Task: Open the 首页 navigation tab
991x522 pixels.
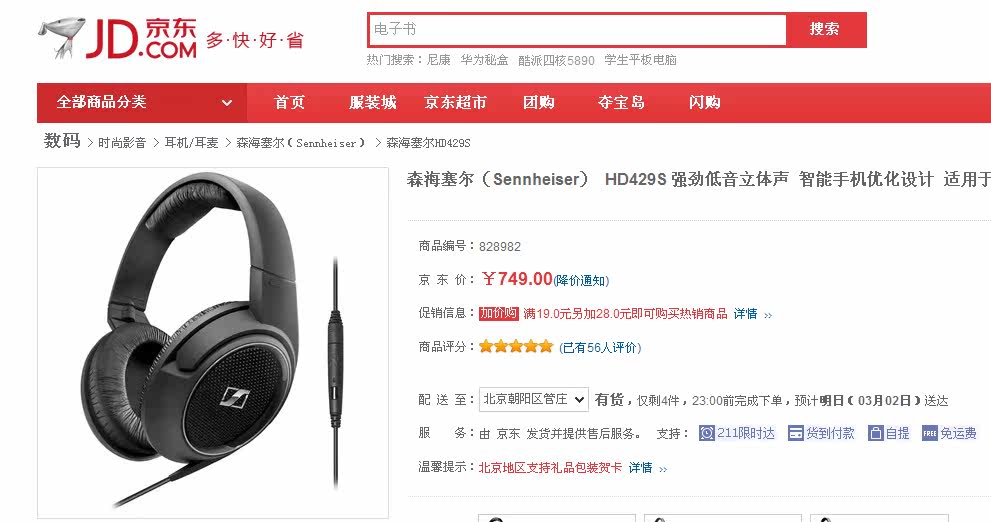Action: [289, 102]
